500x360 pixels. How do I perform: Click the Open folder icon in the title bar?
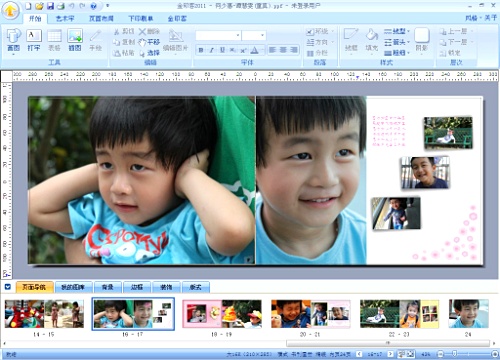(39, 6)
